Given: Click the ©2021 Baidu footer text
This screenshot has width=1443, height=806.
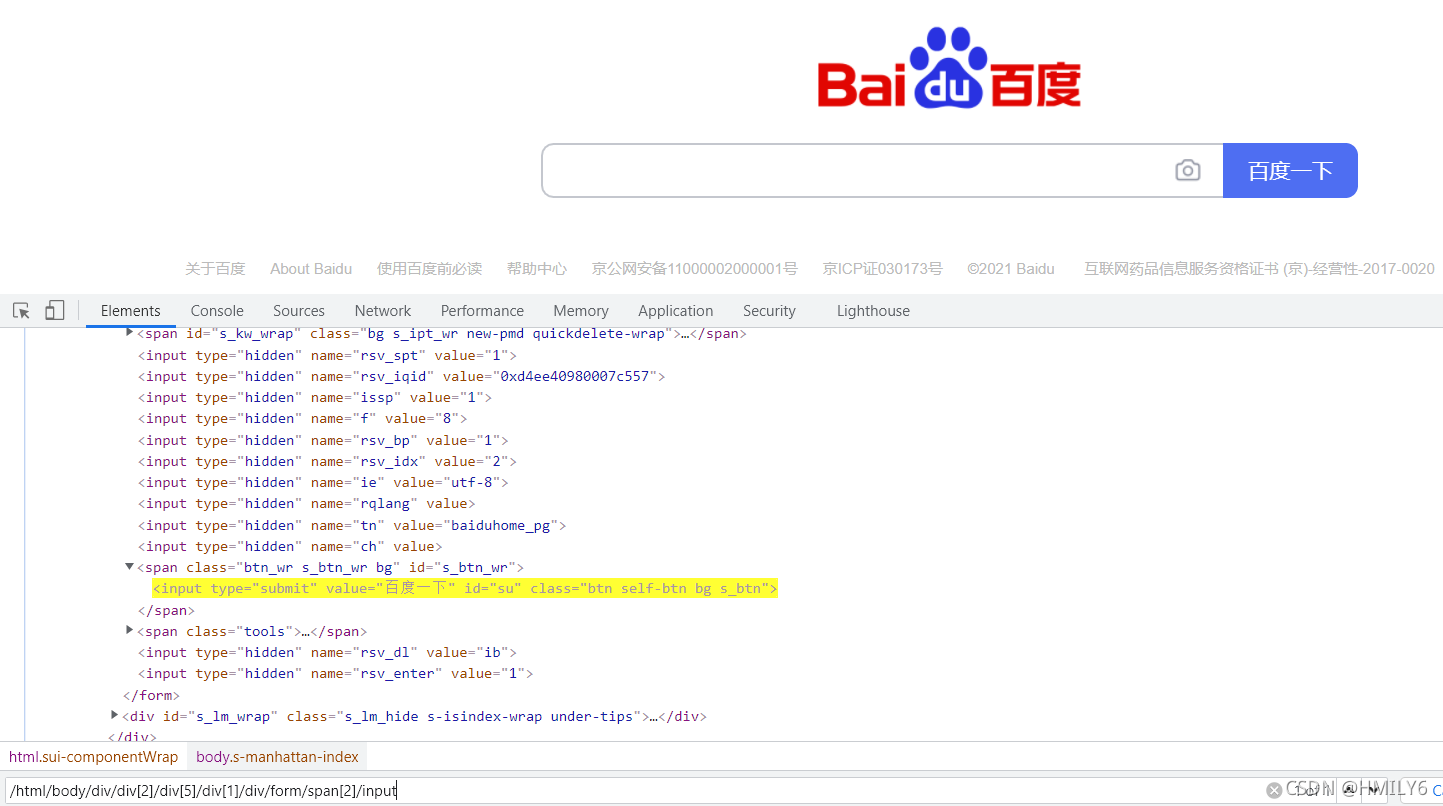Looking at the screenshot, I should click(x=1011, y=268).
